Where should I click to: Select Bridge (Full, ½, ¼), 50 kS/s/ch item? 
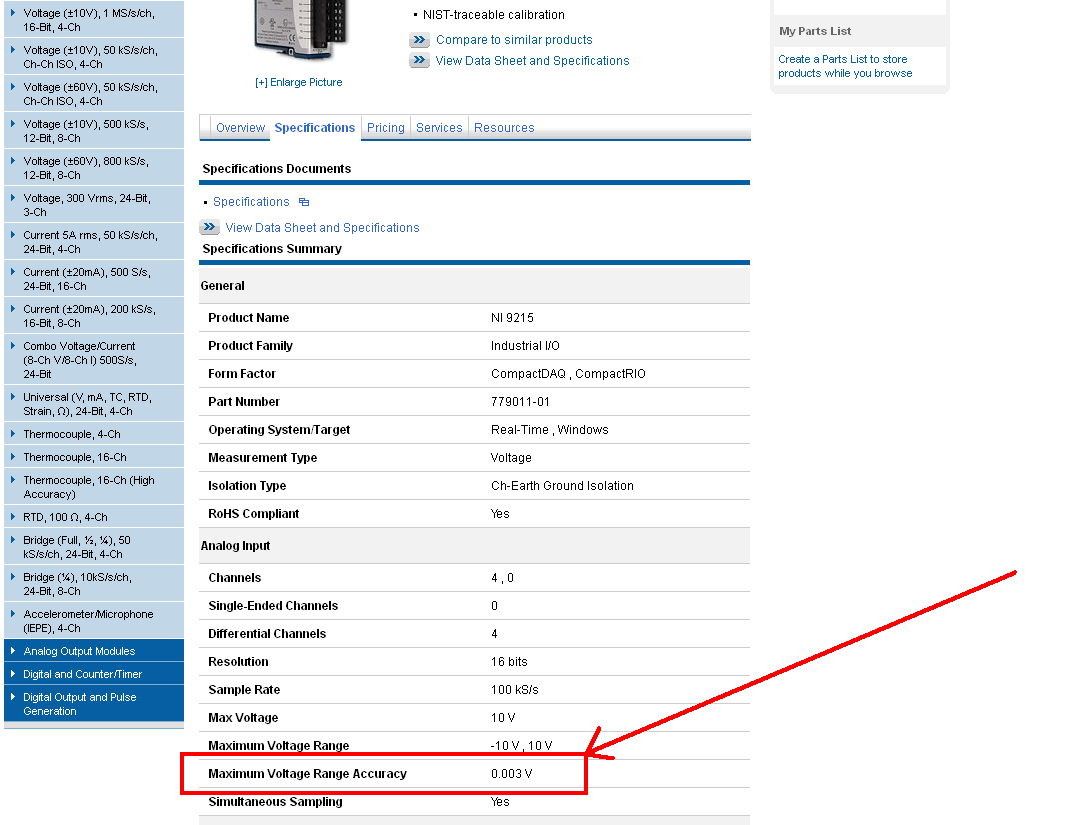pyautogui.click(x=94, y=547)
